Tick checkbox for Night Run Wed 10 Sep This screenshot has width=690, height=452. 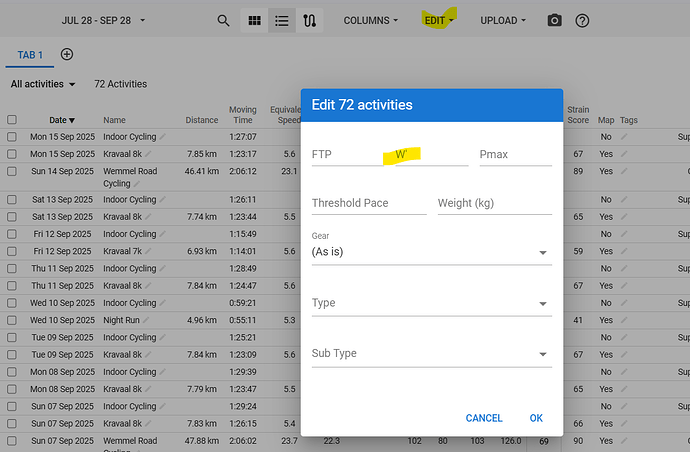pyautogui.click(x=12, y=320)
